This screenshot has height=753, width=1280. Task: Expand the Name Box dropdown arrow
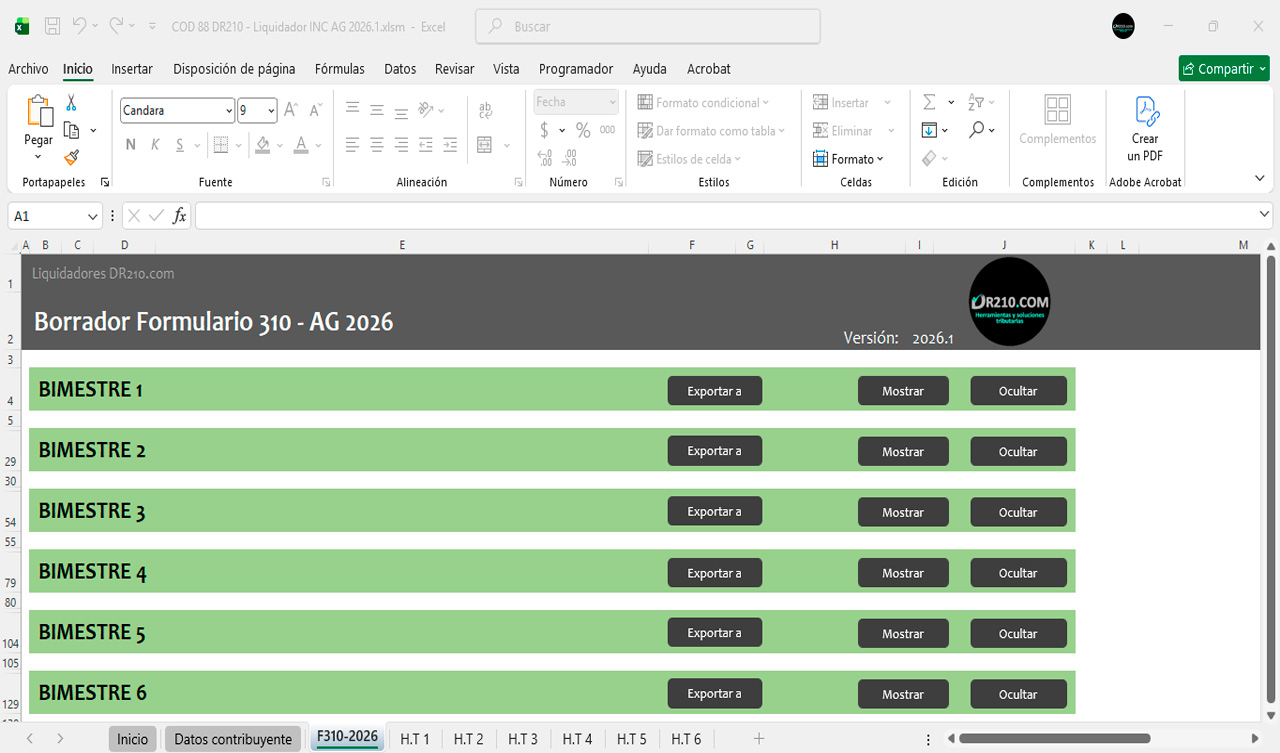tap(93, 216)
